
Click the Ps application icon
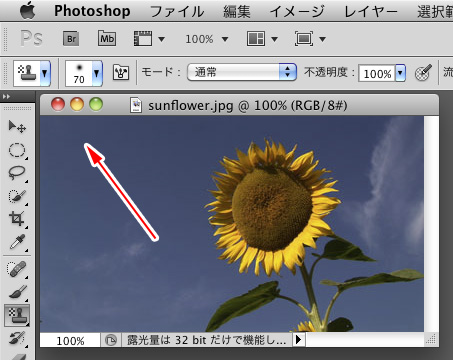click(x=31, y=38)
